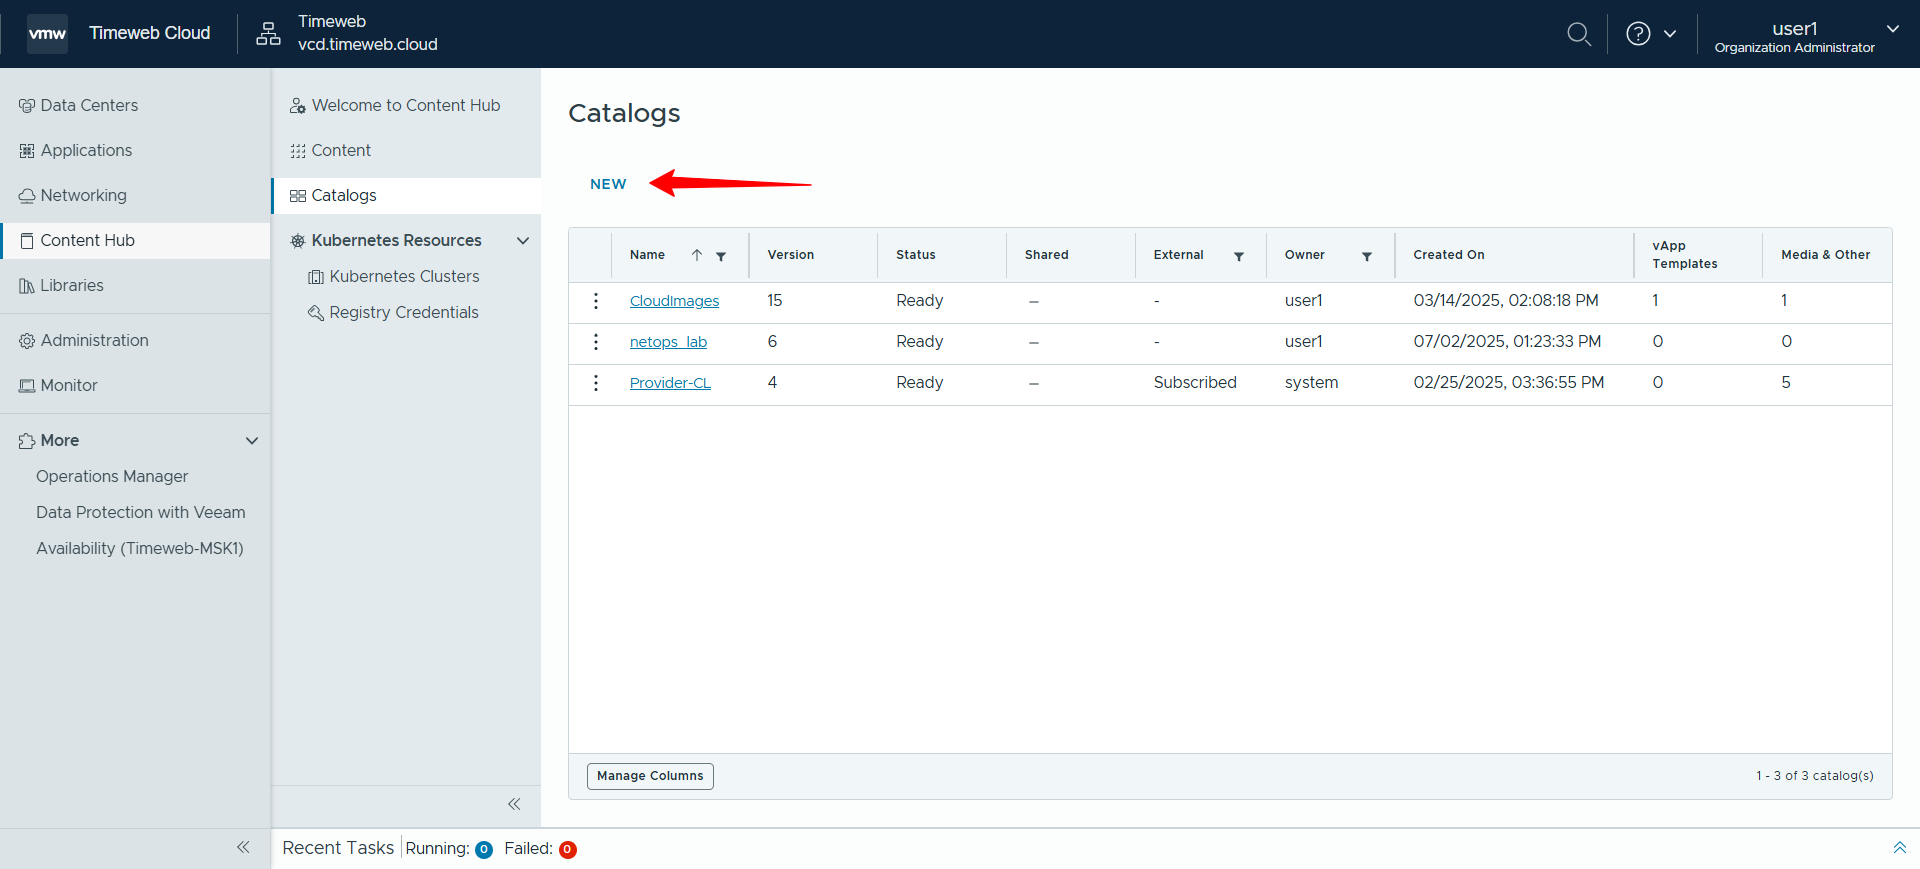
Task: Open Operations Manager link
Action: [112, 476]
